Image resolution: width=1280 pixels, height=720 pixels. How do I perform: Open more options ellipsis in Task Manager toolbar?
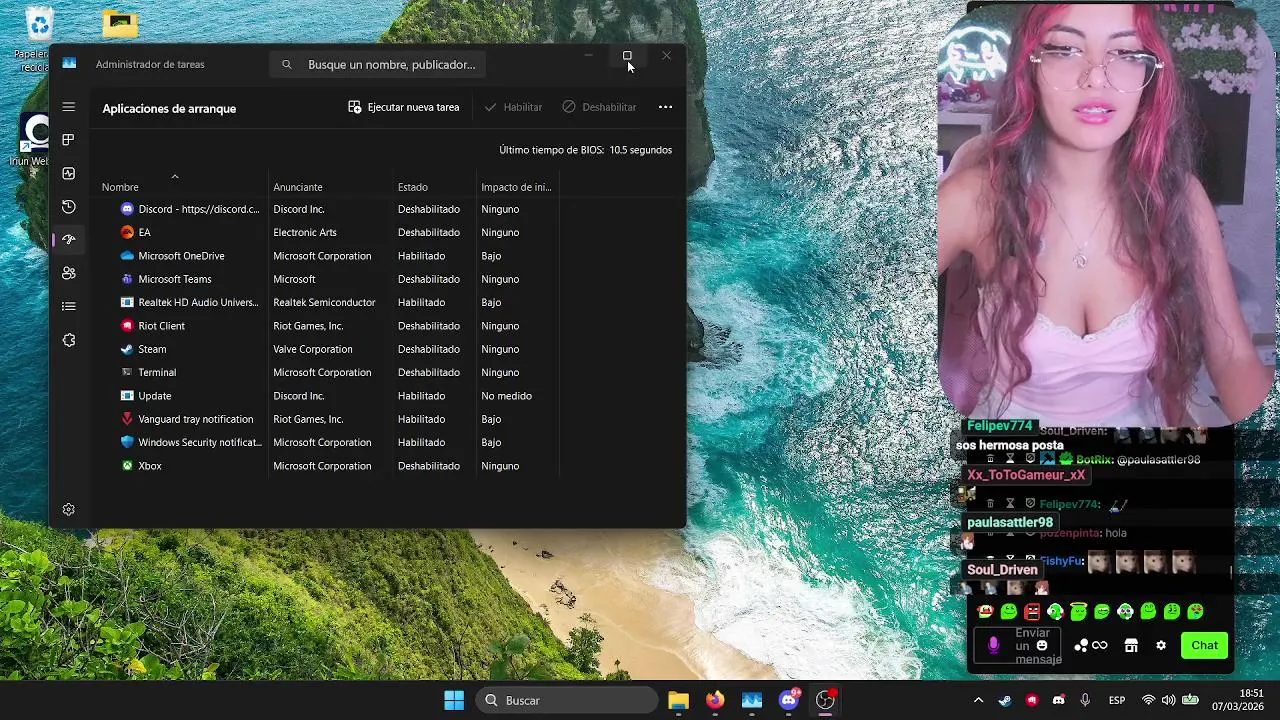[665, 107]
